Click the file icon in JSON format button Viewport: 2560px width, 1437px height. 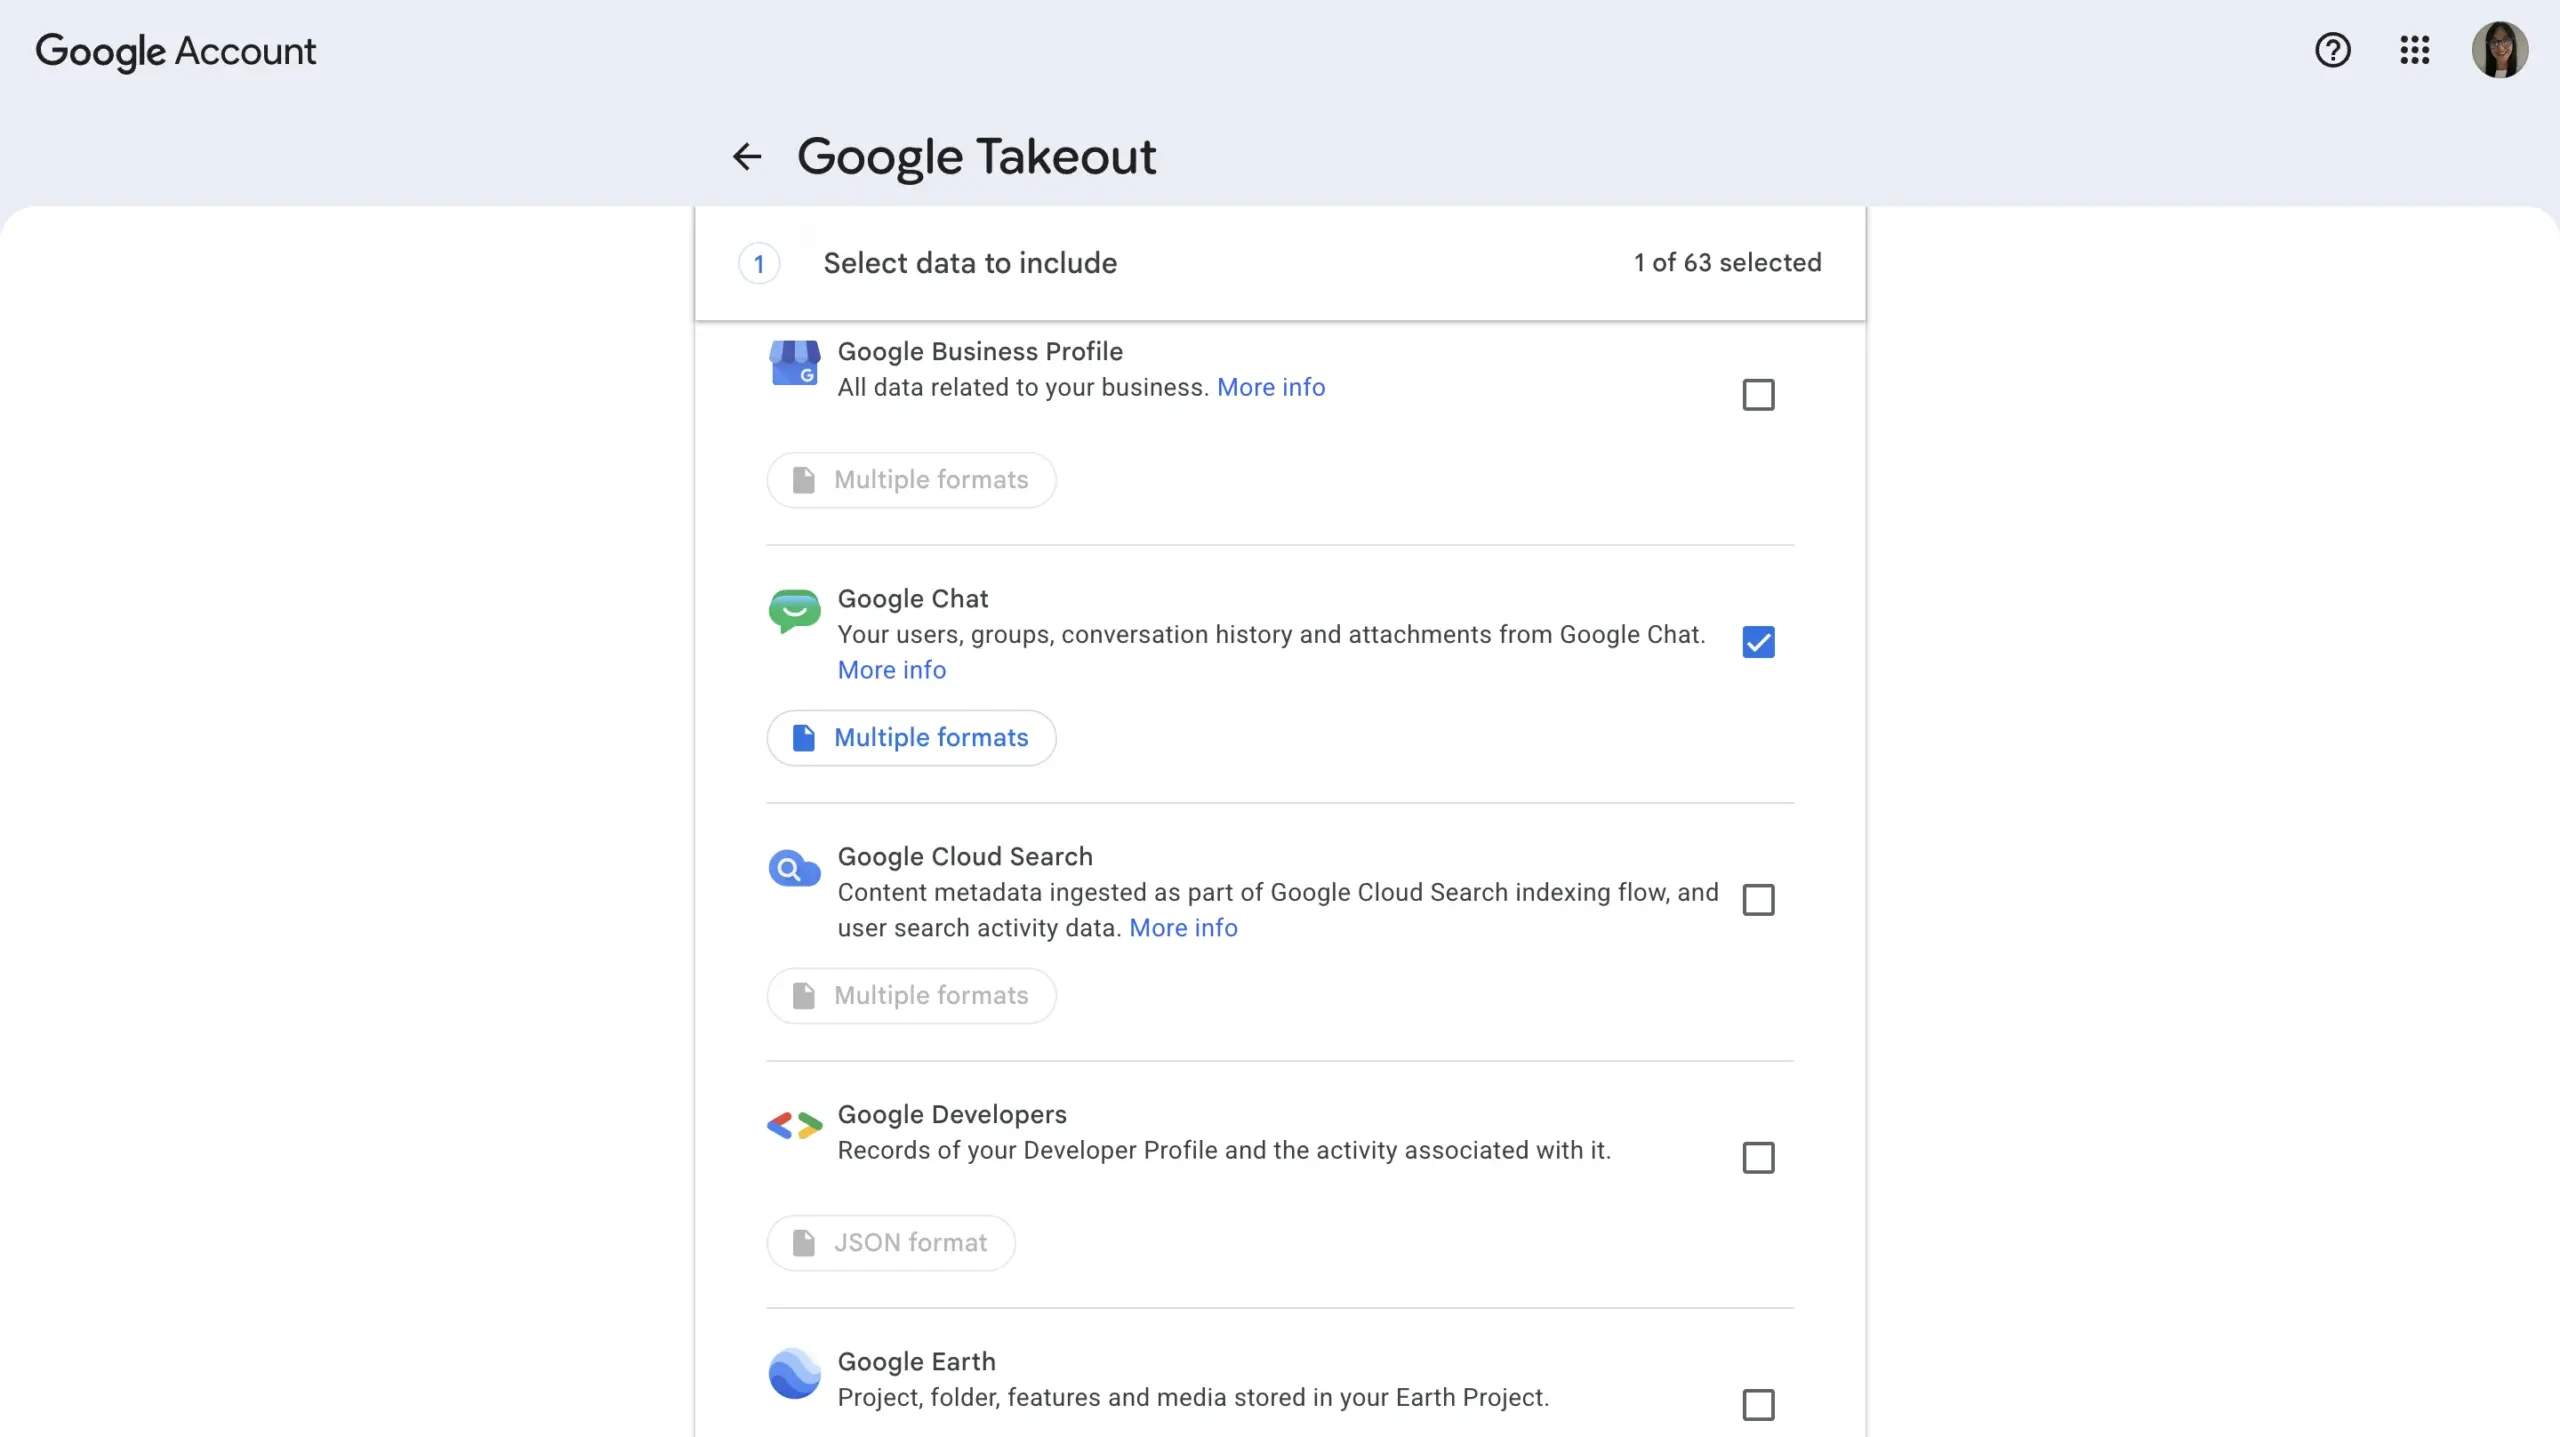pos(803,1243)
